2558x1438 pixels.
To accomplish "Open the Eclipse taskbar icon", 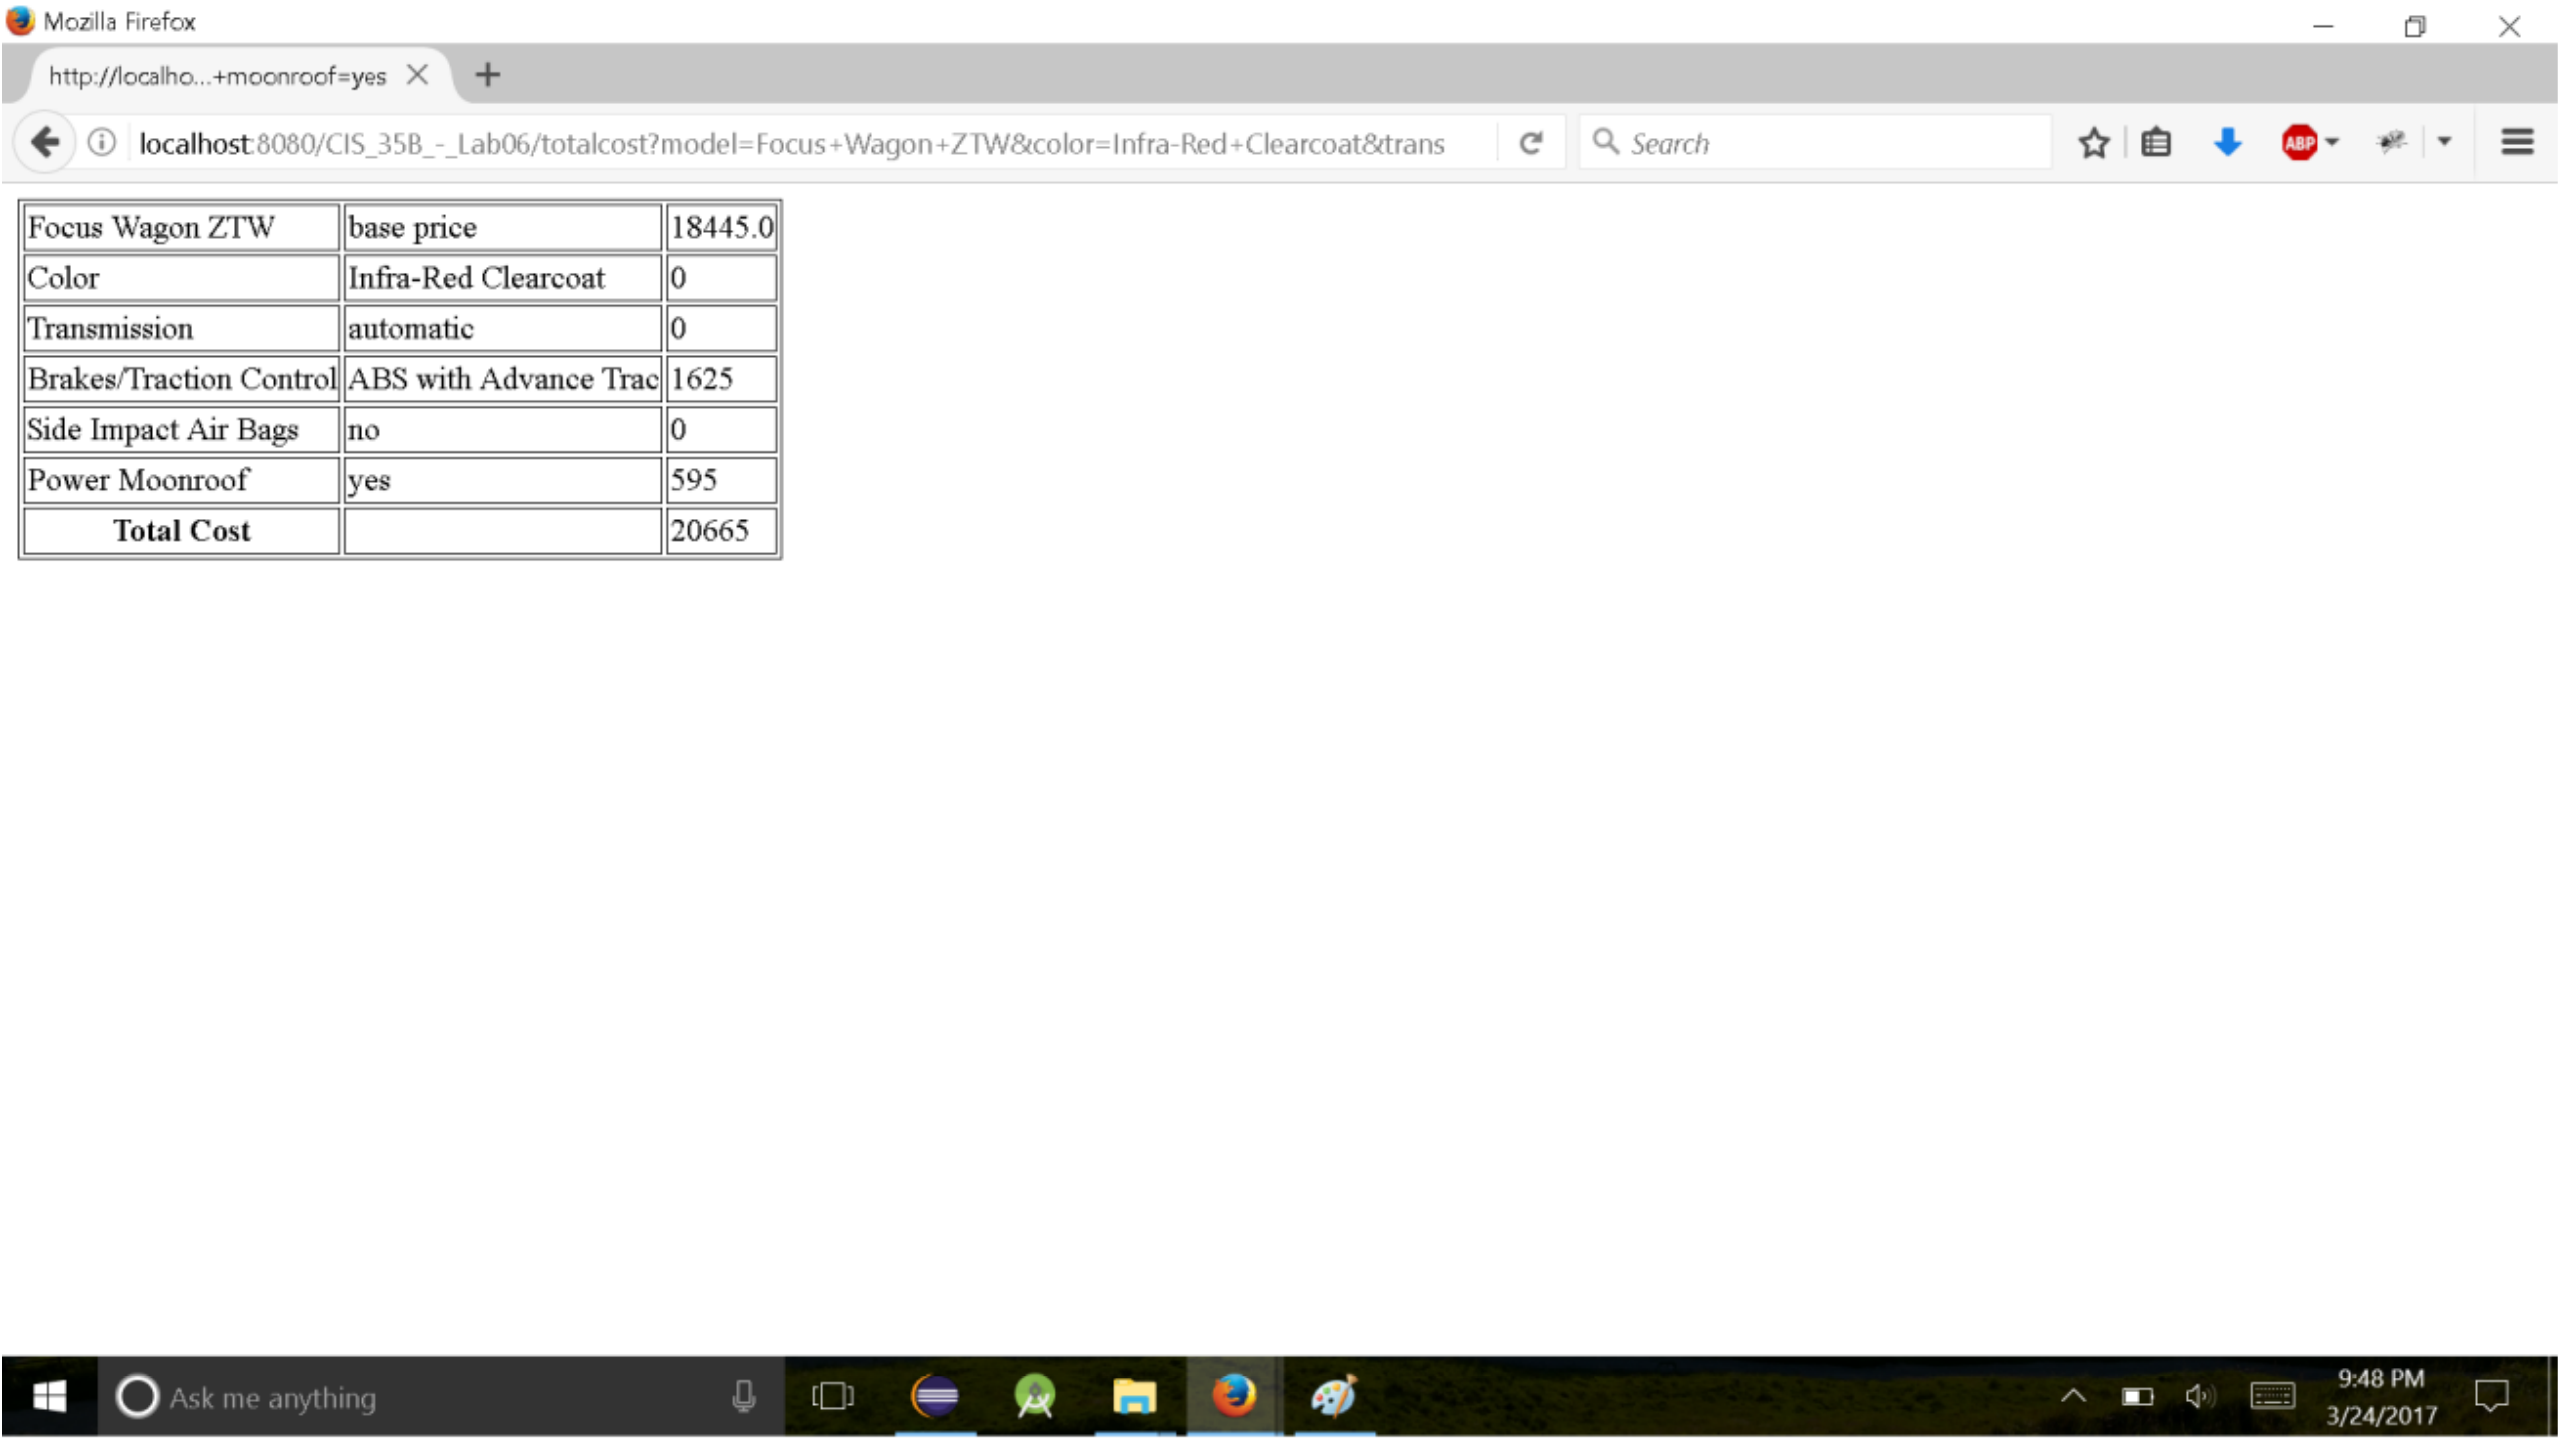I will [934, 1397].
